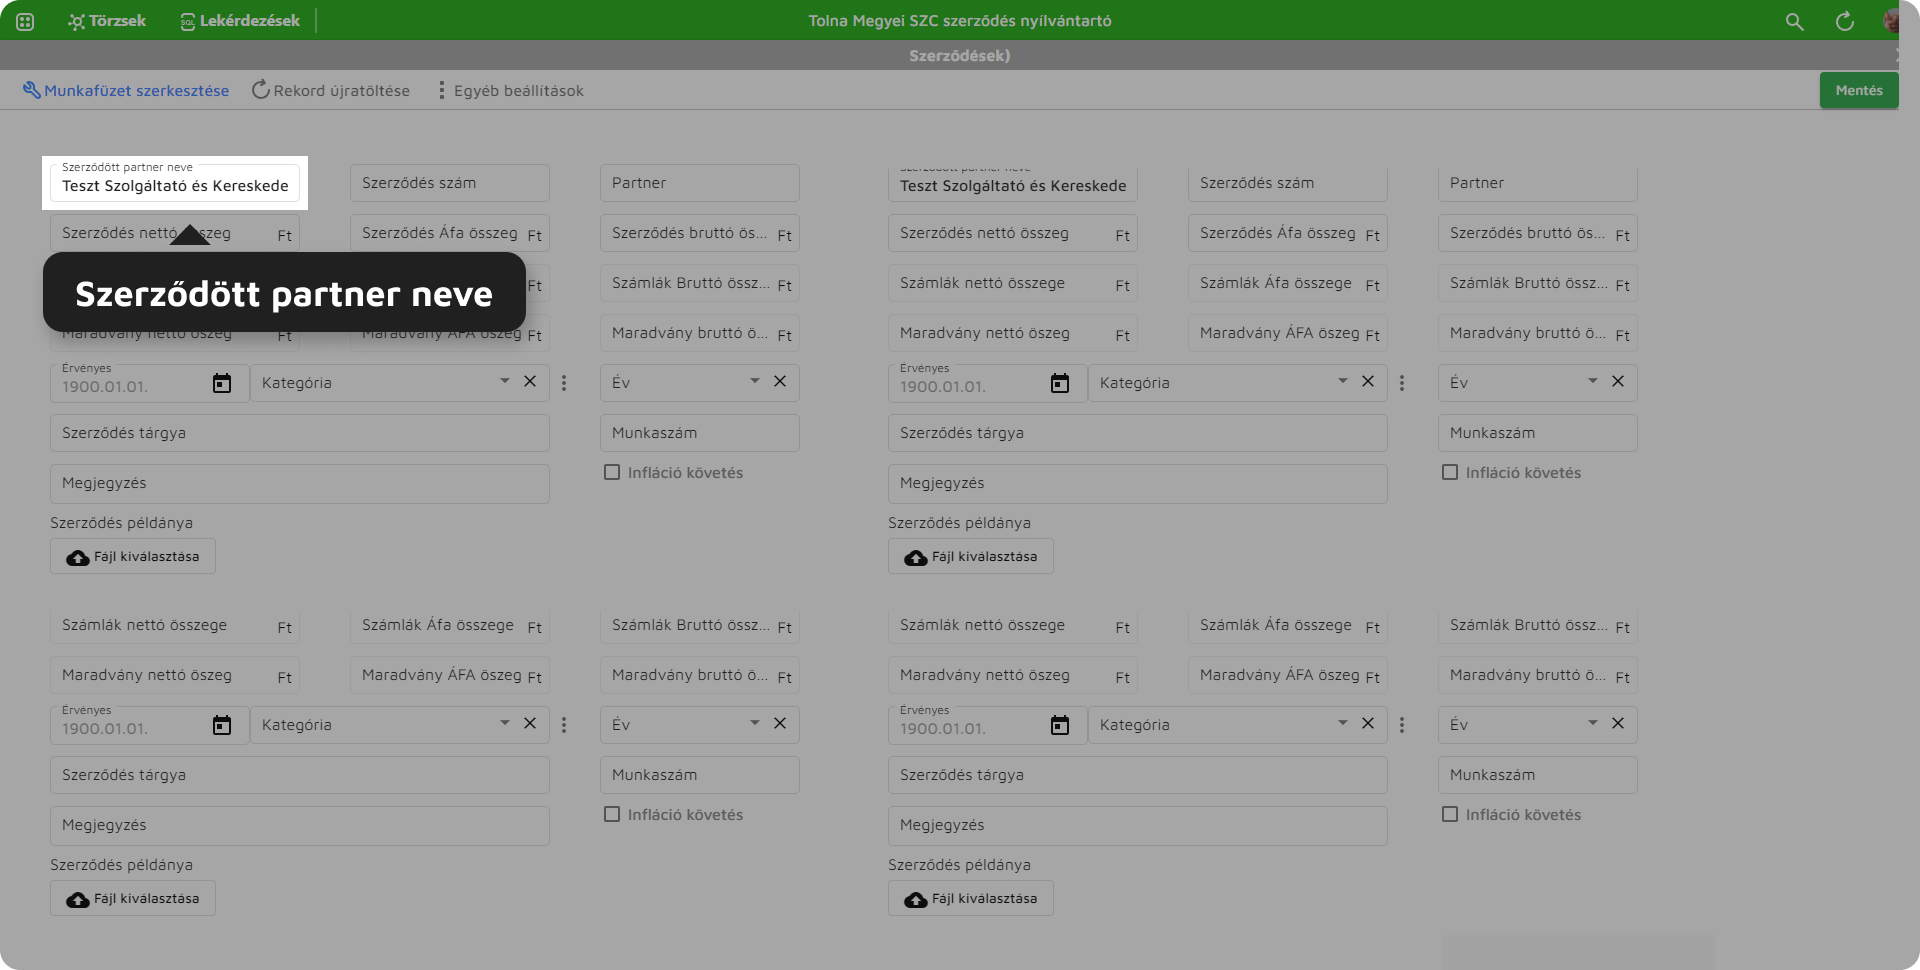Screen dimensions: 1920x970
Task: Open the apps grid icon in top bar
Action: [x=25, y=21]
